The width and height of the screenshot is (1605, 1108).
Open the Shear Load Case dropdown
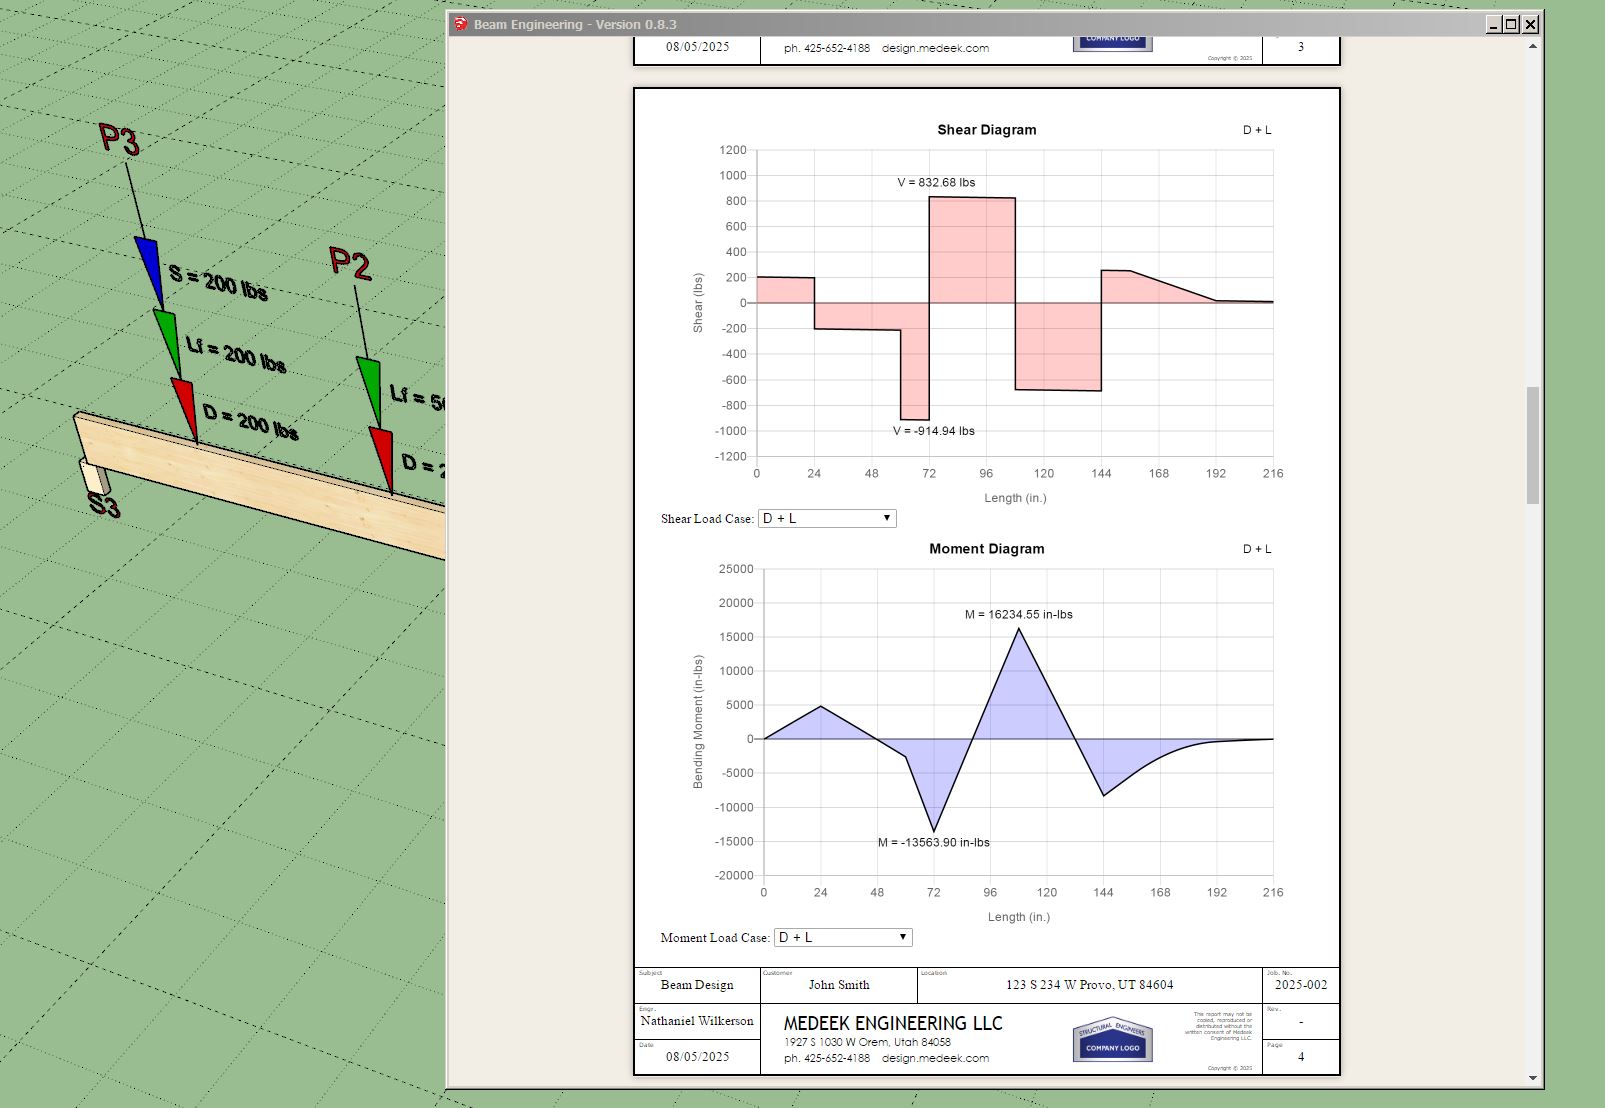pos(827,518)
